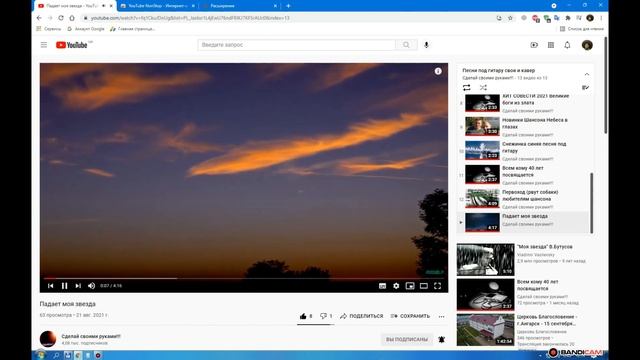Viewport: 640px width, 360px height.
Task: Play playlist item КИТ СОВЕСТИ 2021
Action: coord(524,103)
